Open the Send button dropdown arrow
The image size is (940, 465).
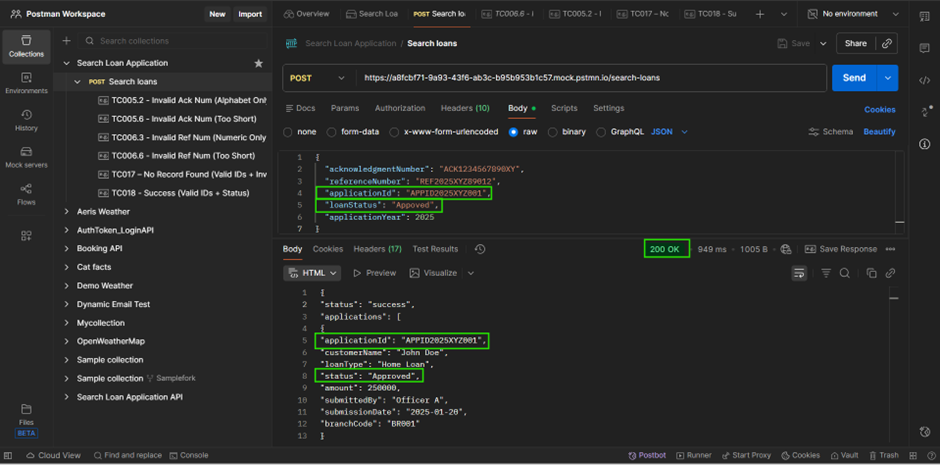point(888,78)
